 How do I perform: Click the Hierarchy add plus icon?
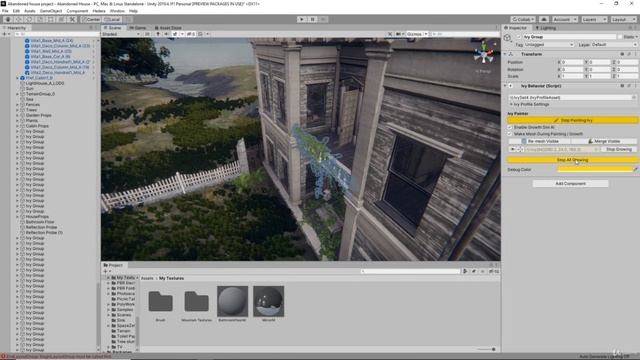[x=4, y=34]
